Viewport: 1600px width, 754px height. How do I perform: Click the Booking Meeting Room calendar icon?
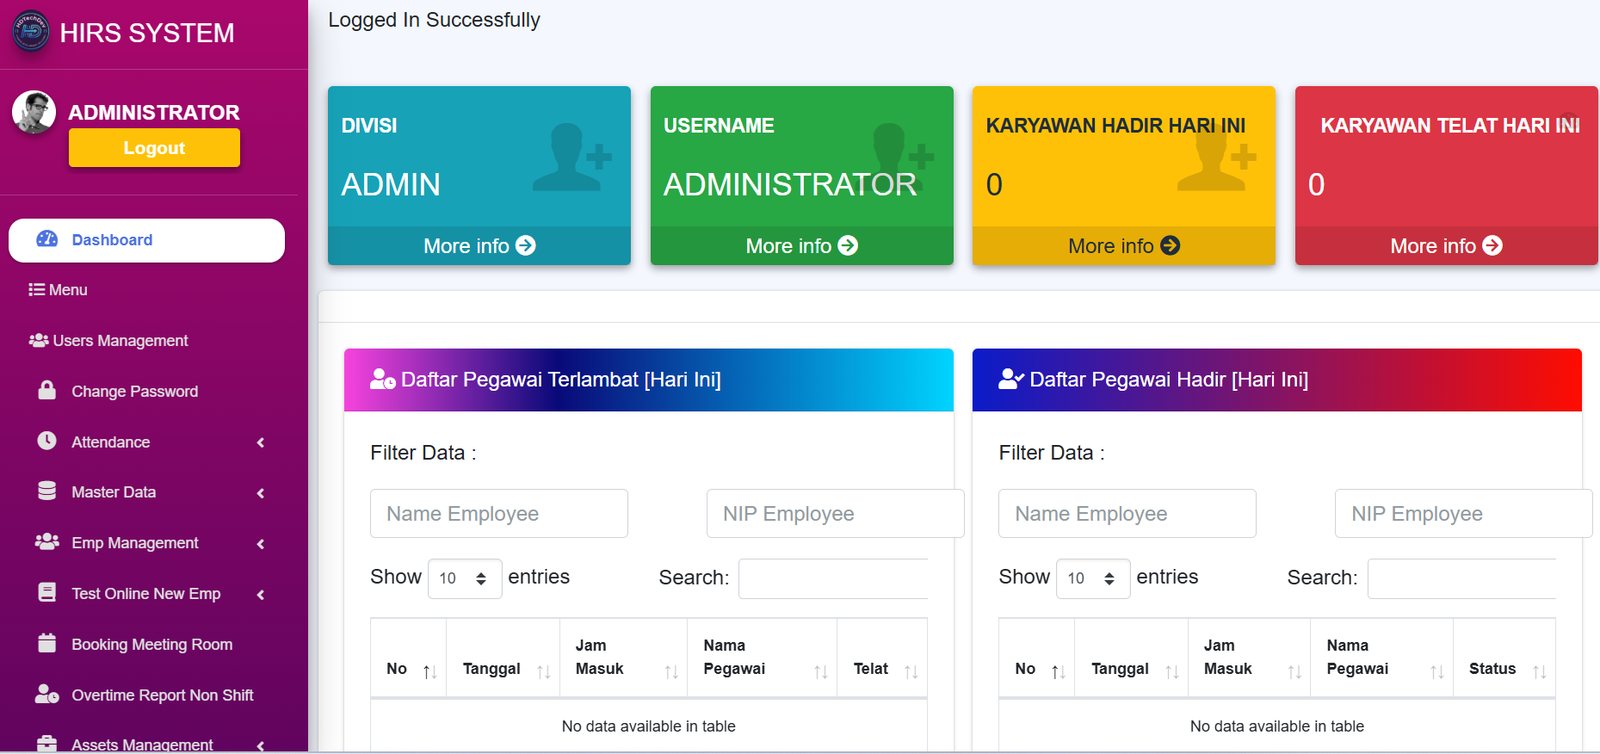tap(47, 643)
